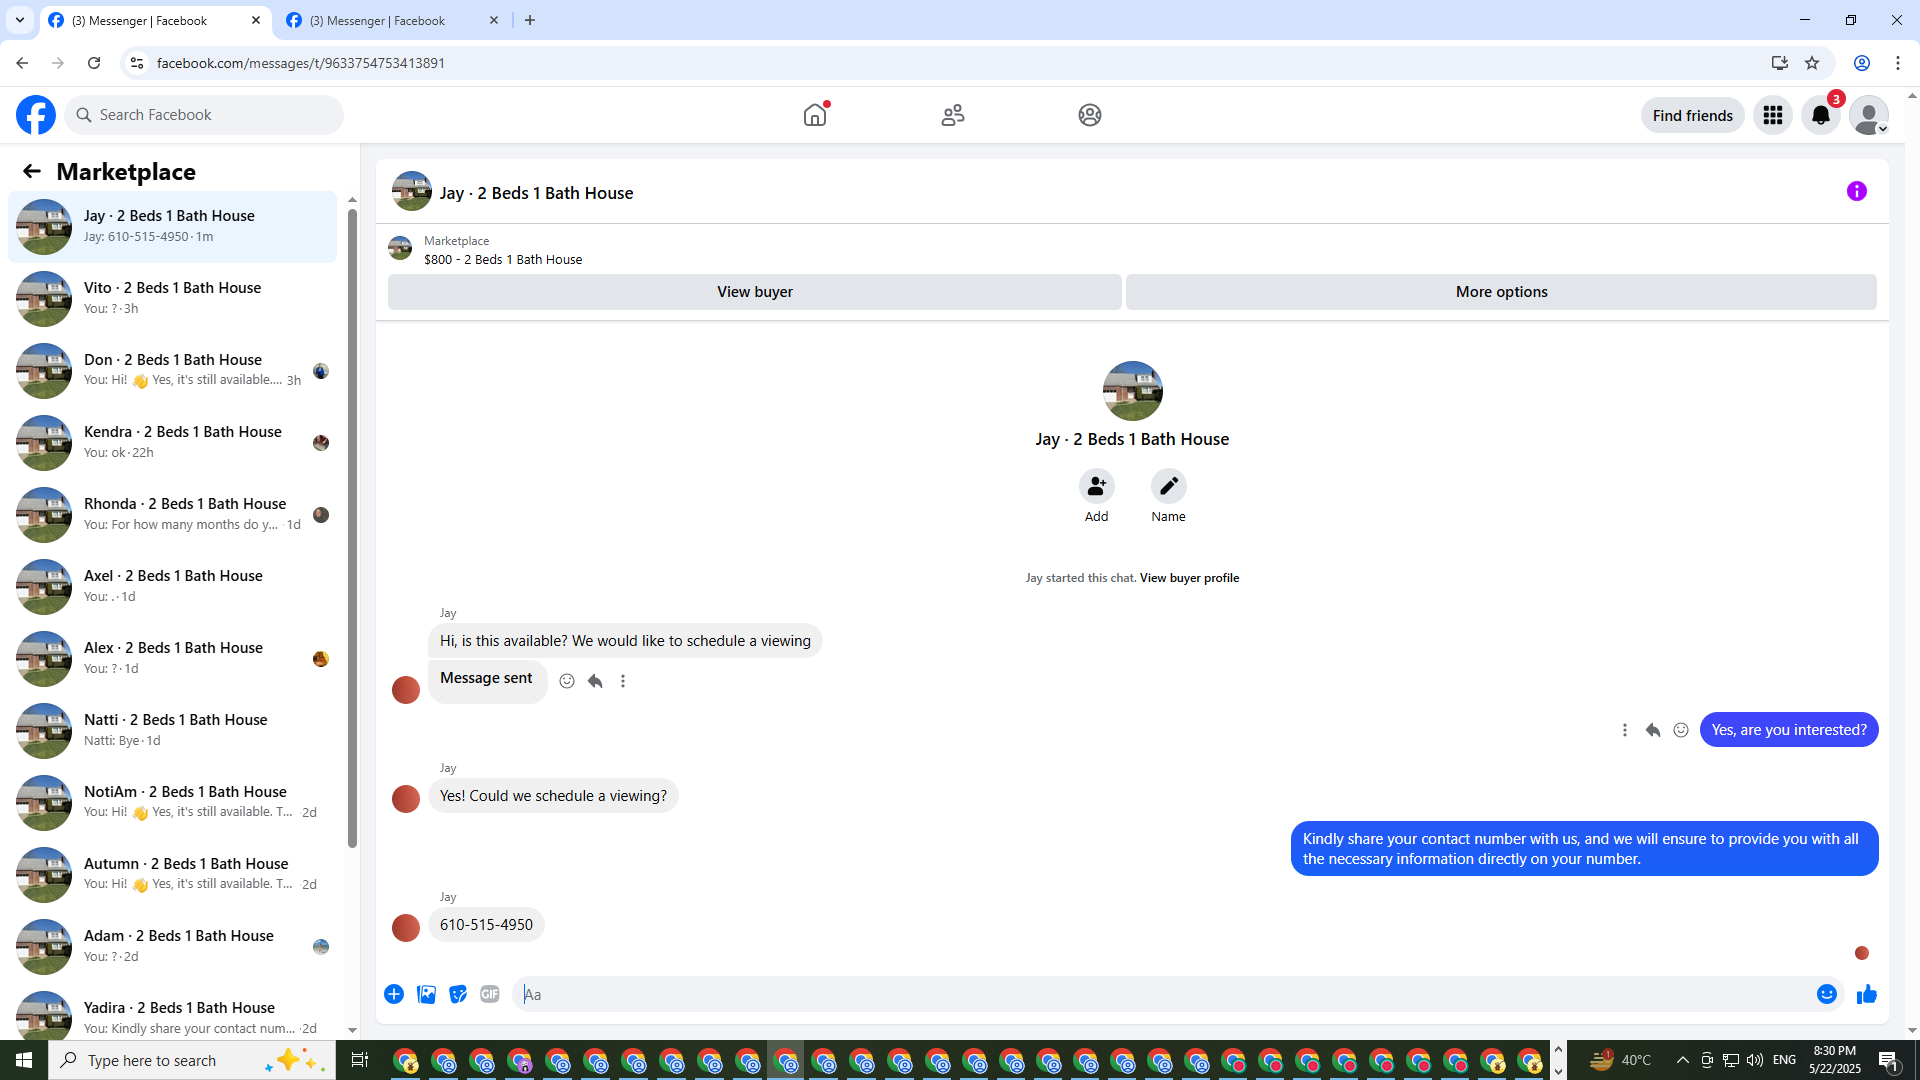This screenshot has width=1920, height=1080.
Task: Expand the account profile menu
Action: pos(1869,115)
